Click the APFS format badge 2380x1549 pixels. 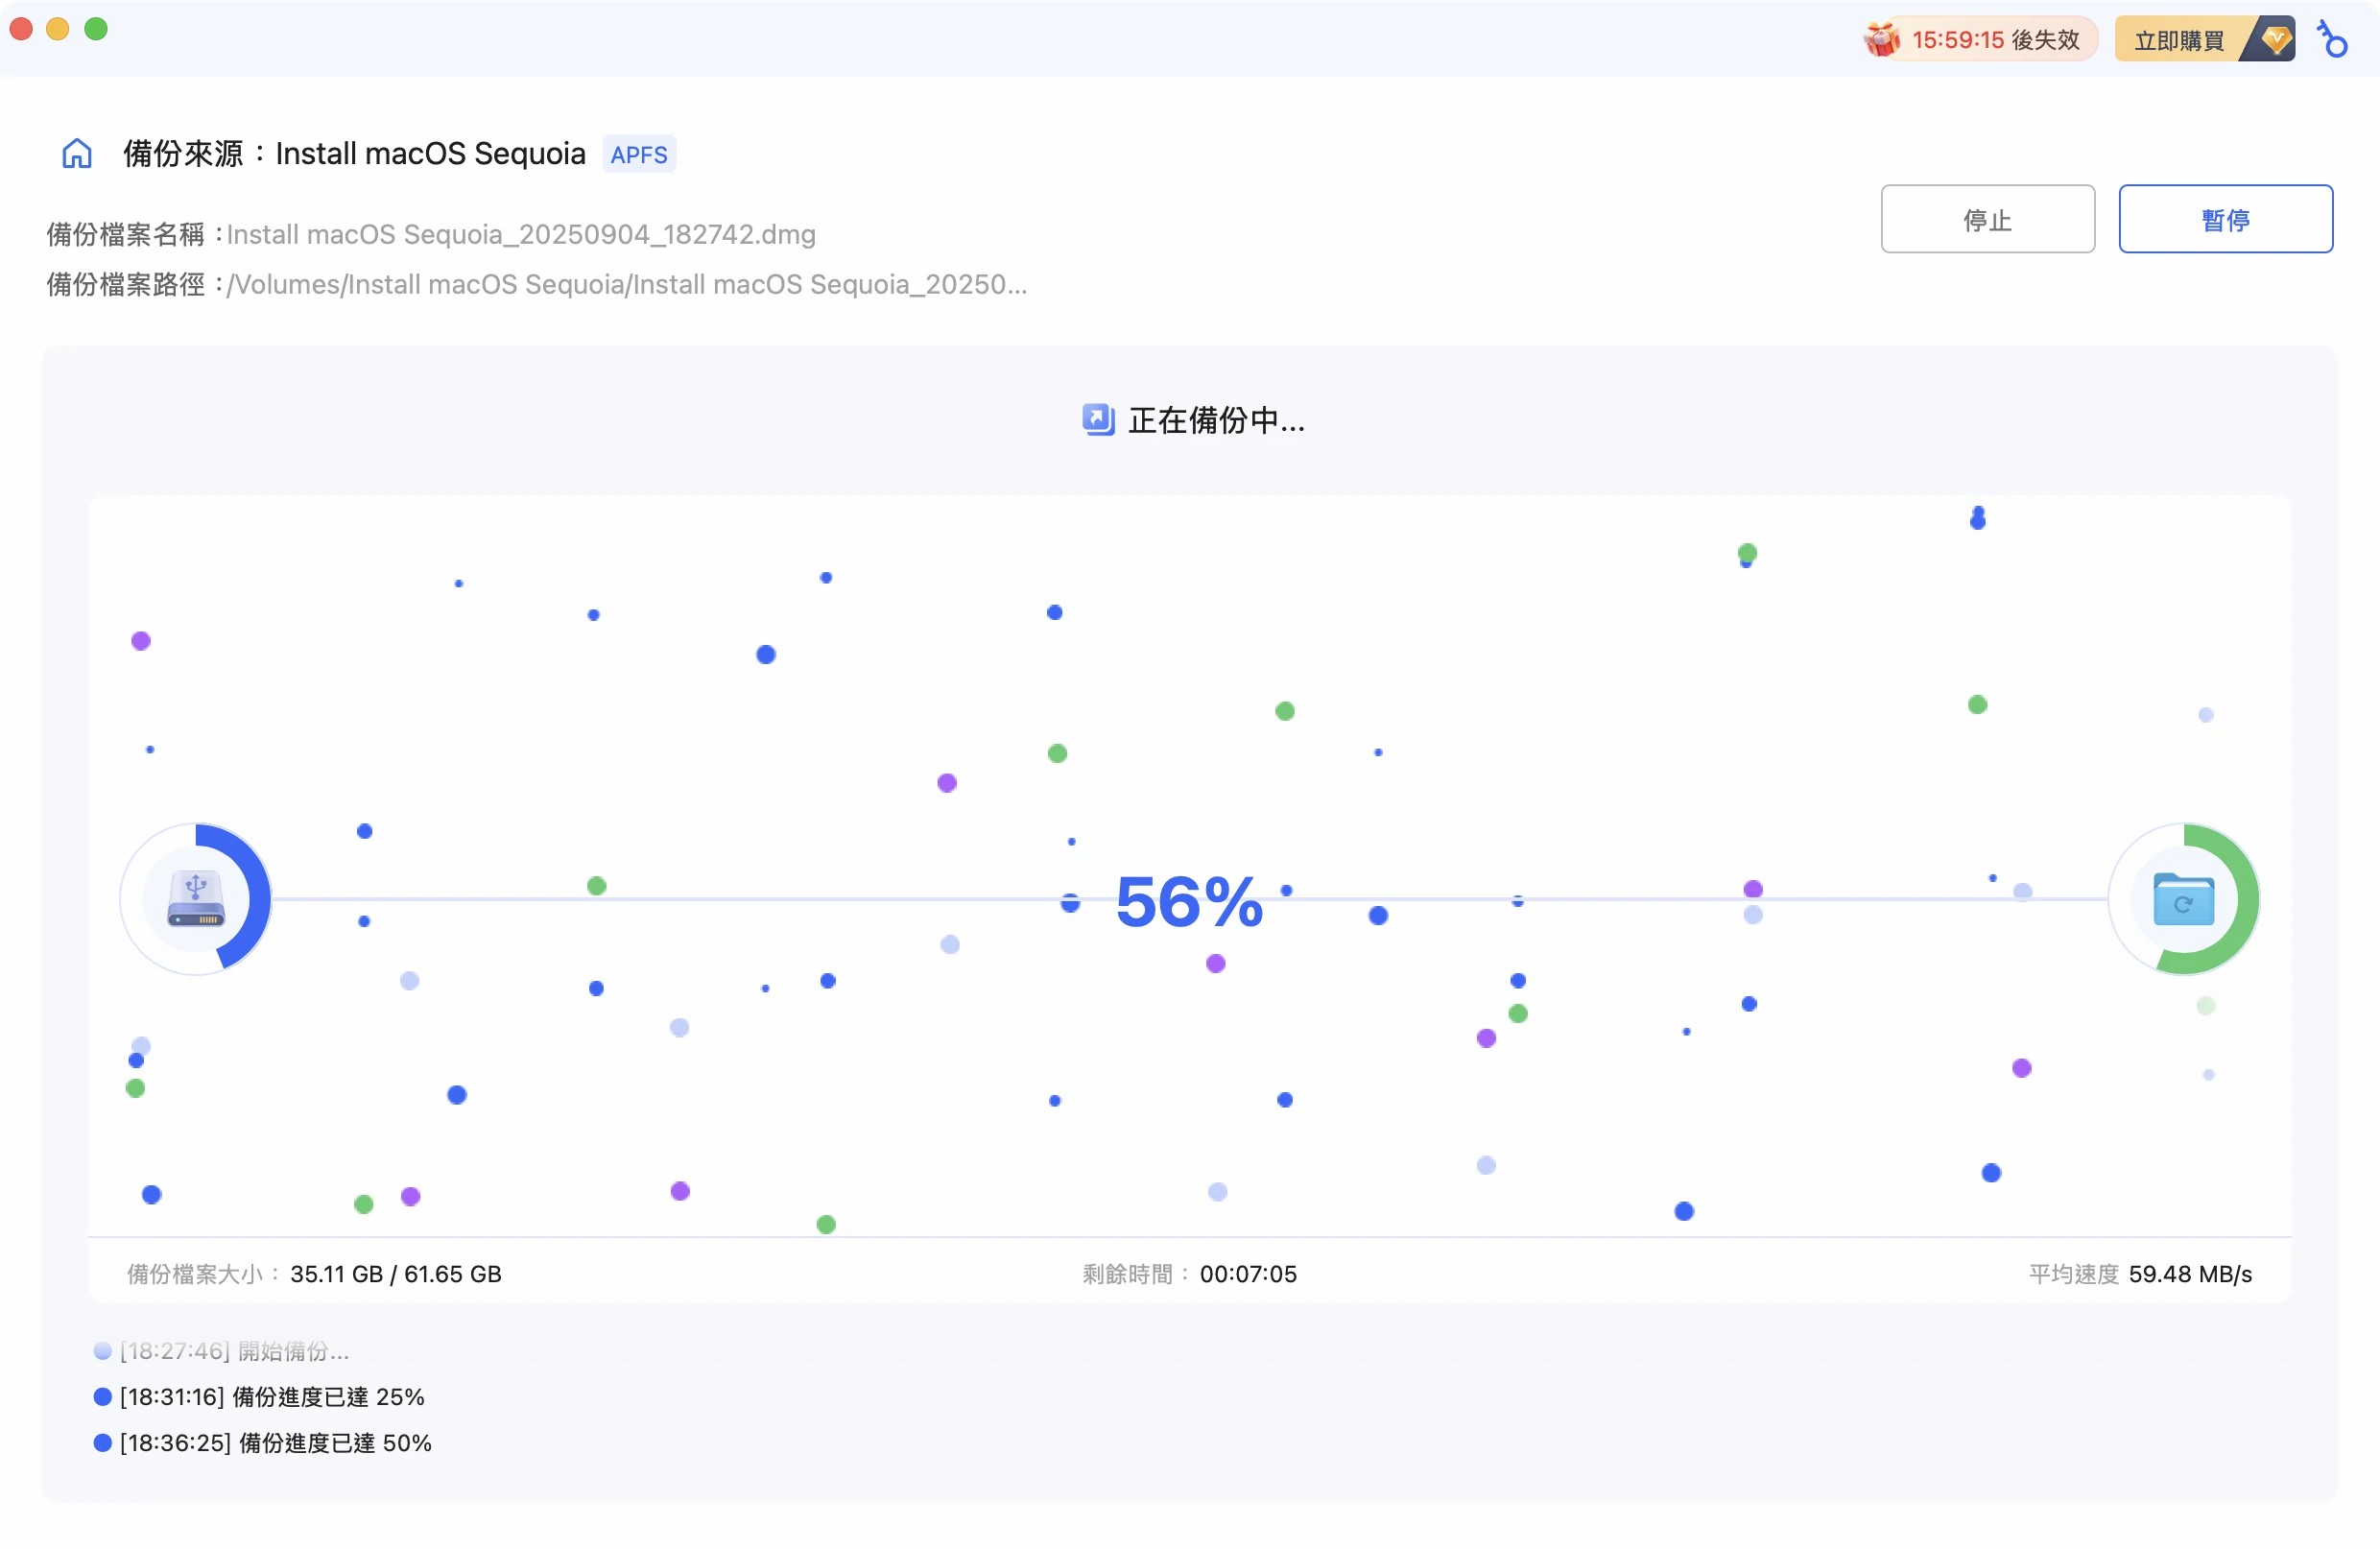tap(639, 153)
